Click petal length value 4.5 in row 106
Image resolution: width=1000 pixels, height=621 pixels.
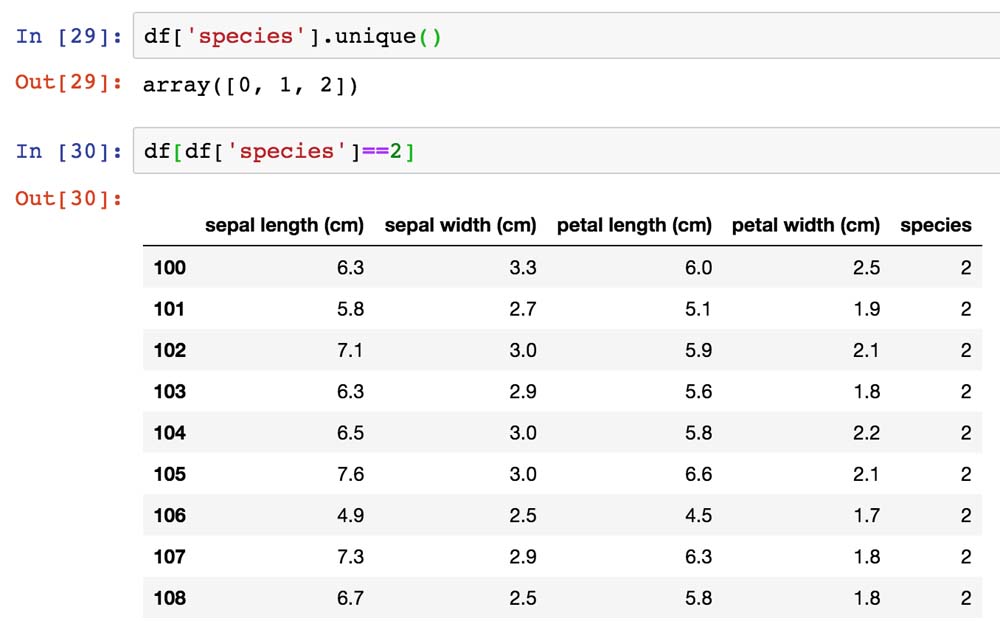(698, 515)
